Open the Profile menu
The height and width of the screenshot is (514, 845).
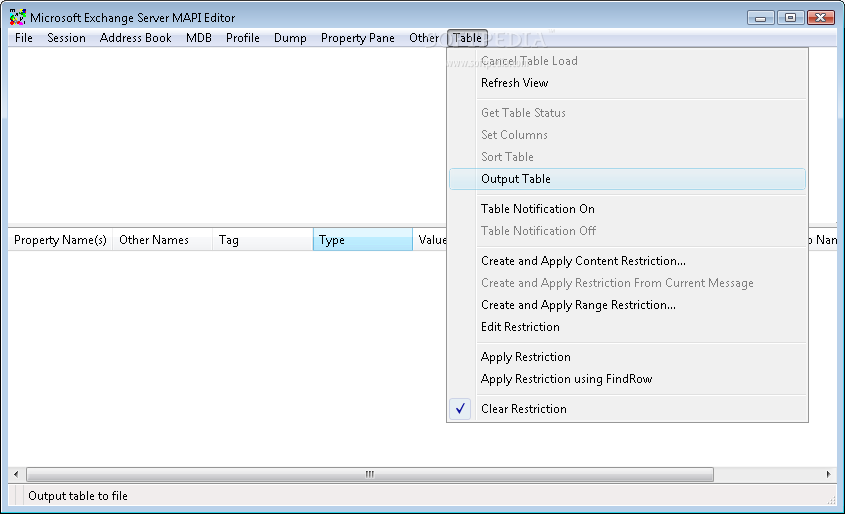[243, 38]
